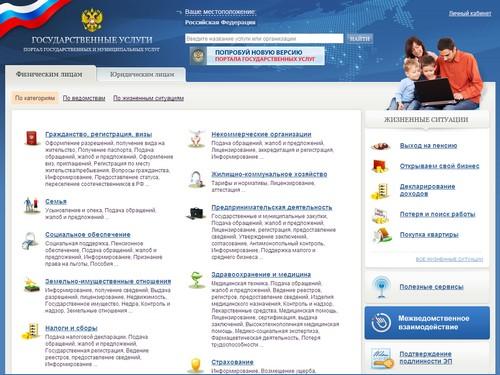This screenshot has height=375, width=500.
Task: Click the НАЙТИ search button
Action: coord(360,39)
